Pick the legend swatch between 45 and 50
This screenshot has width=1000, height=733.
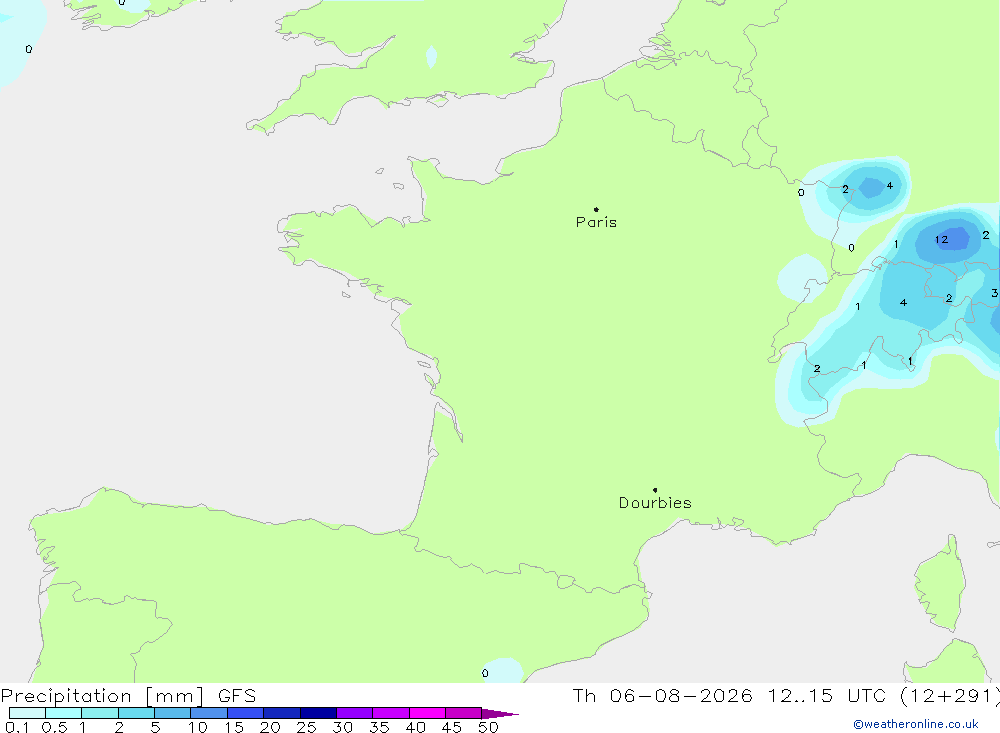point(464,713)
